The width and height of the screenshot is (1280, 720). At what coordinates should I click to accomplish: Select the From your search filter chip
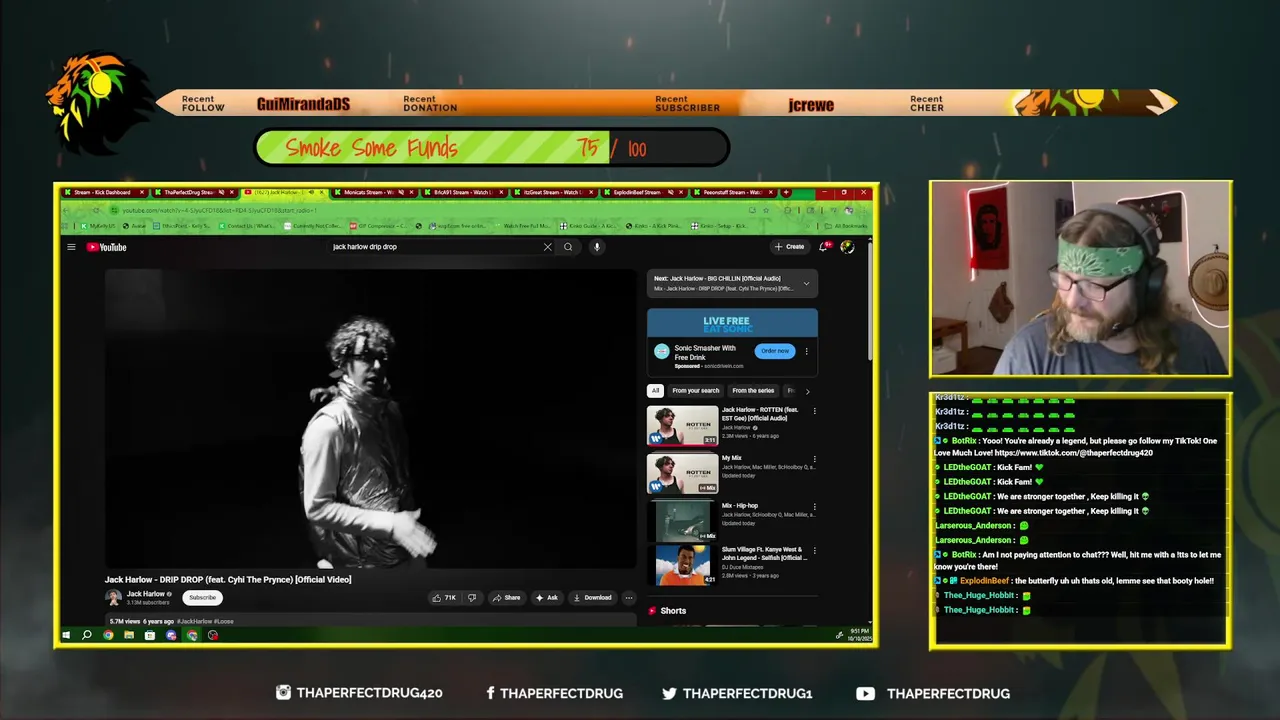click(695, 391)
